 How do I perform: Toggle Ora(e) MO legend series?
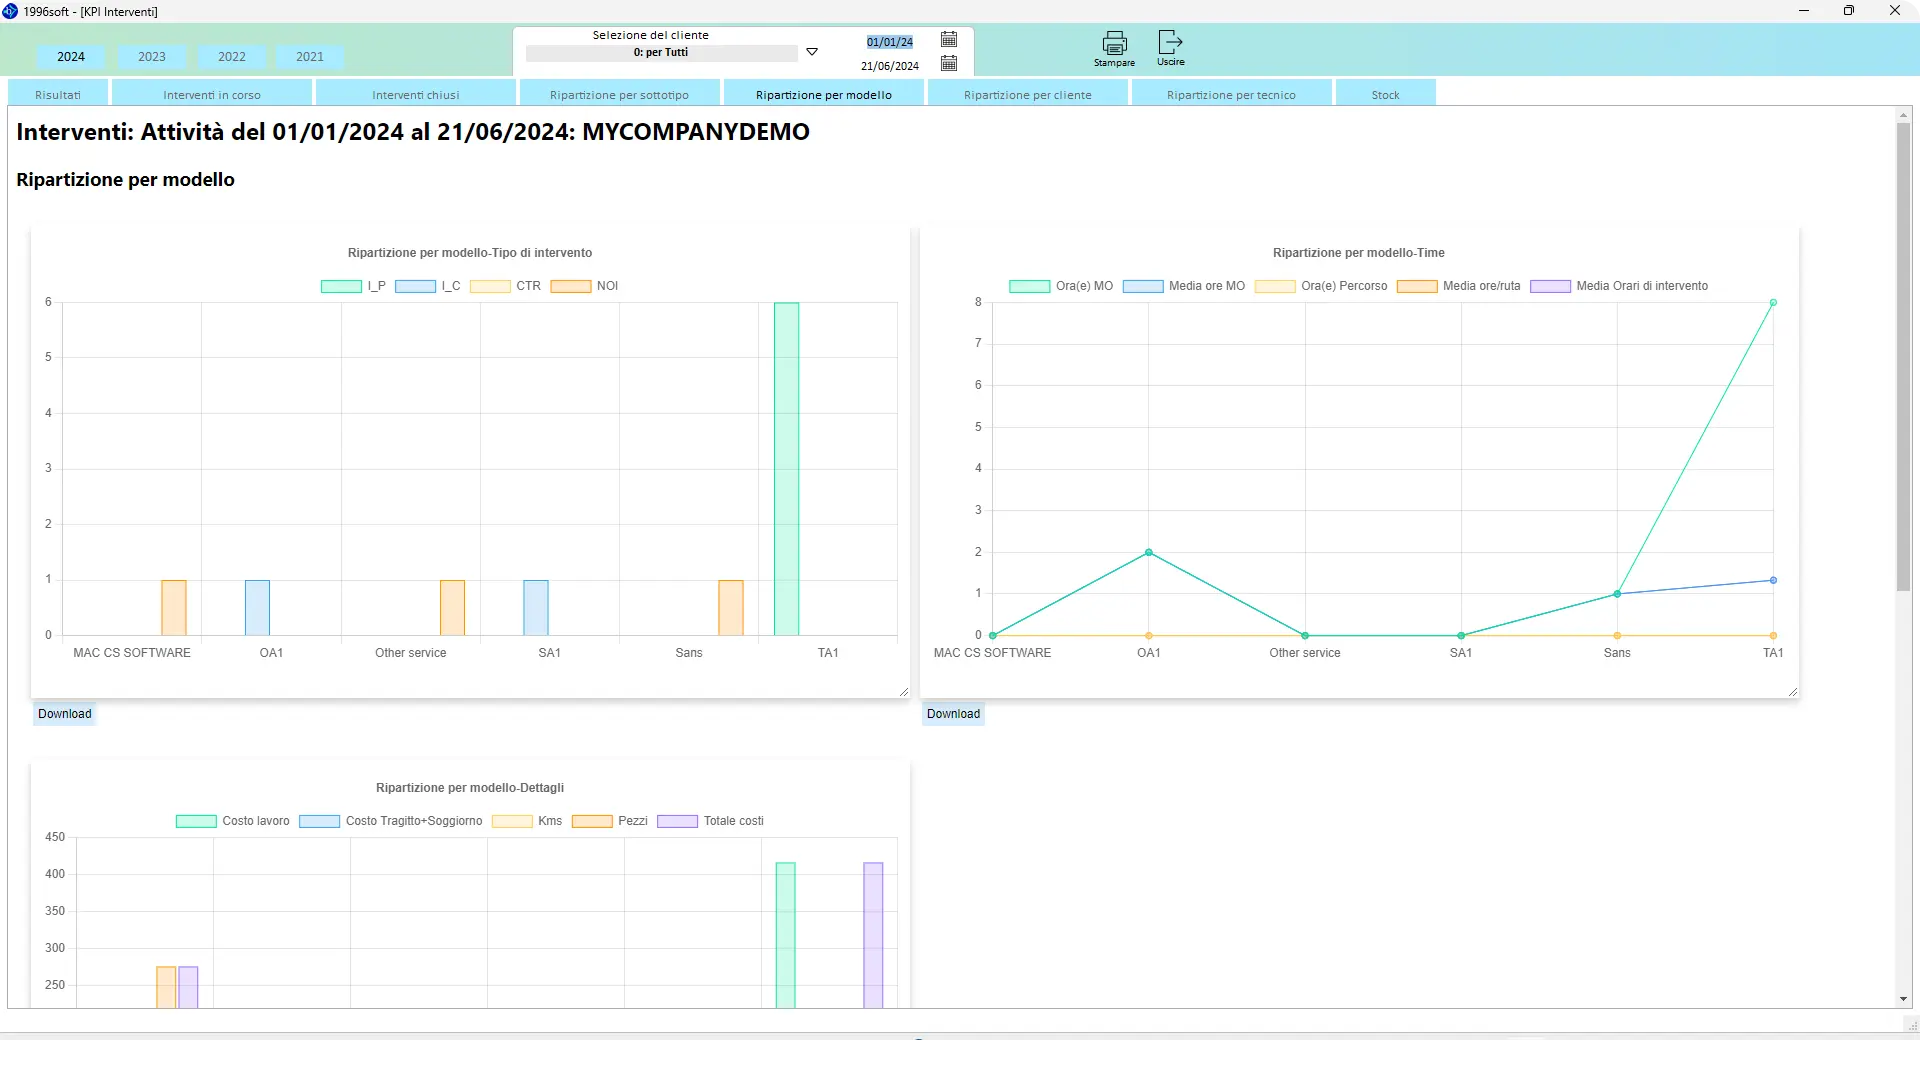pyautogui.click(x=1061, y=286)
